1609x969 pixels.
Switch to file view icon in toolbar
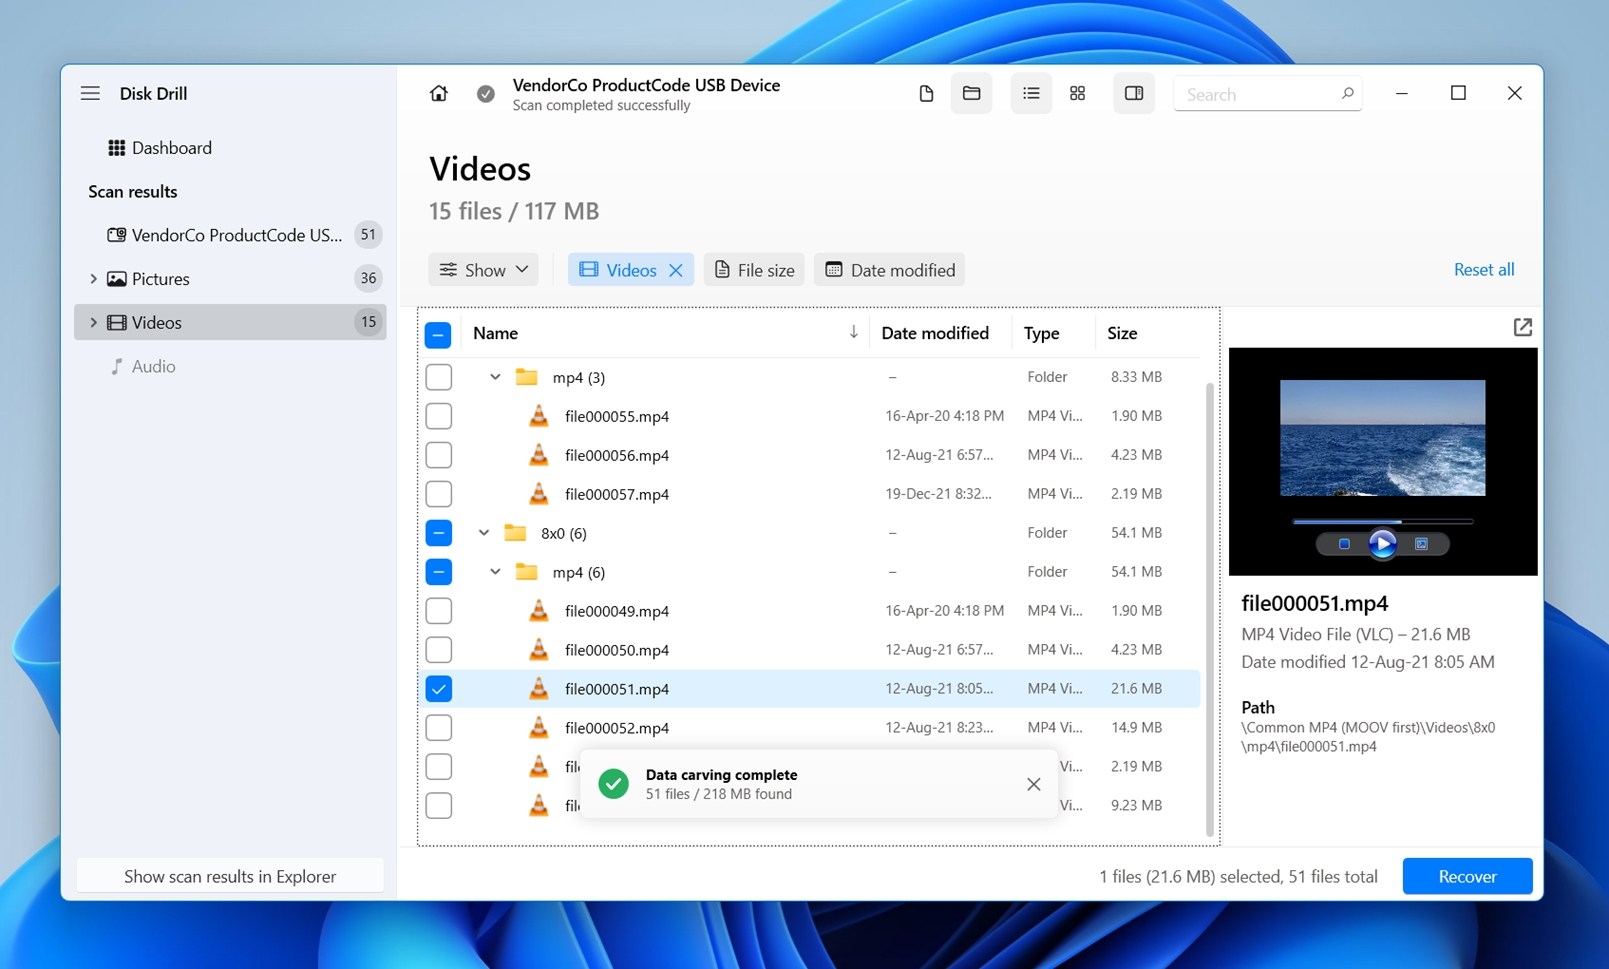pyautogui.click(x=926, y=93)
